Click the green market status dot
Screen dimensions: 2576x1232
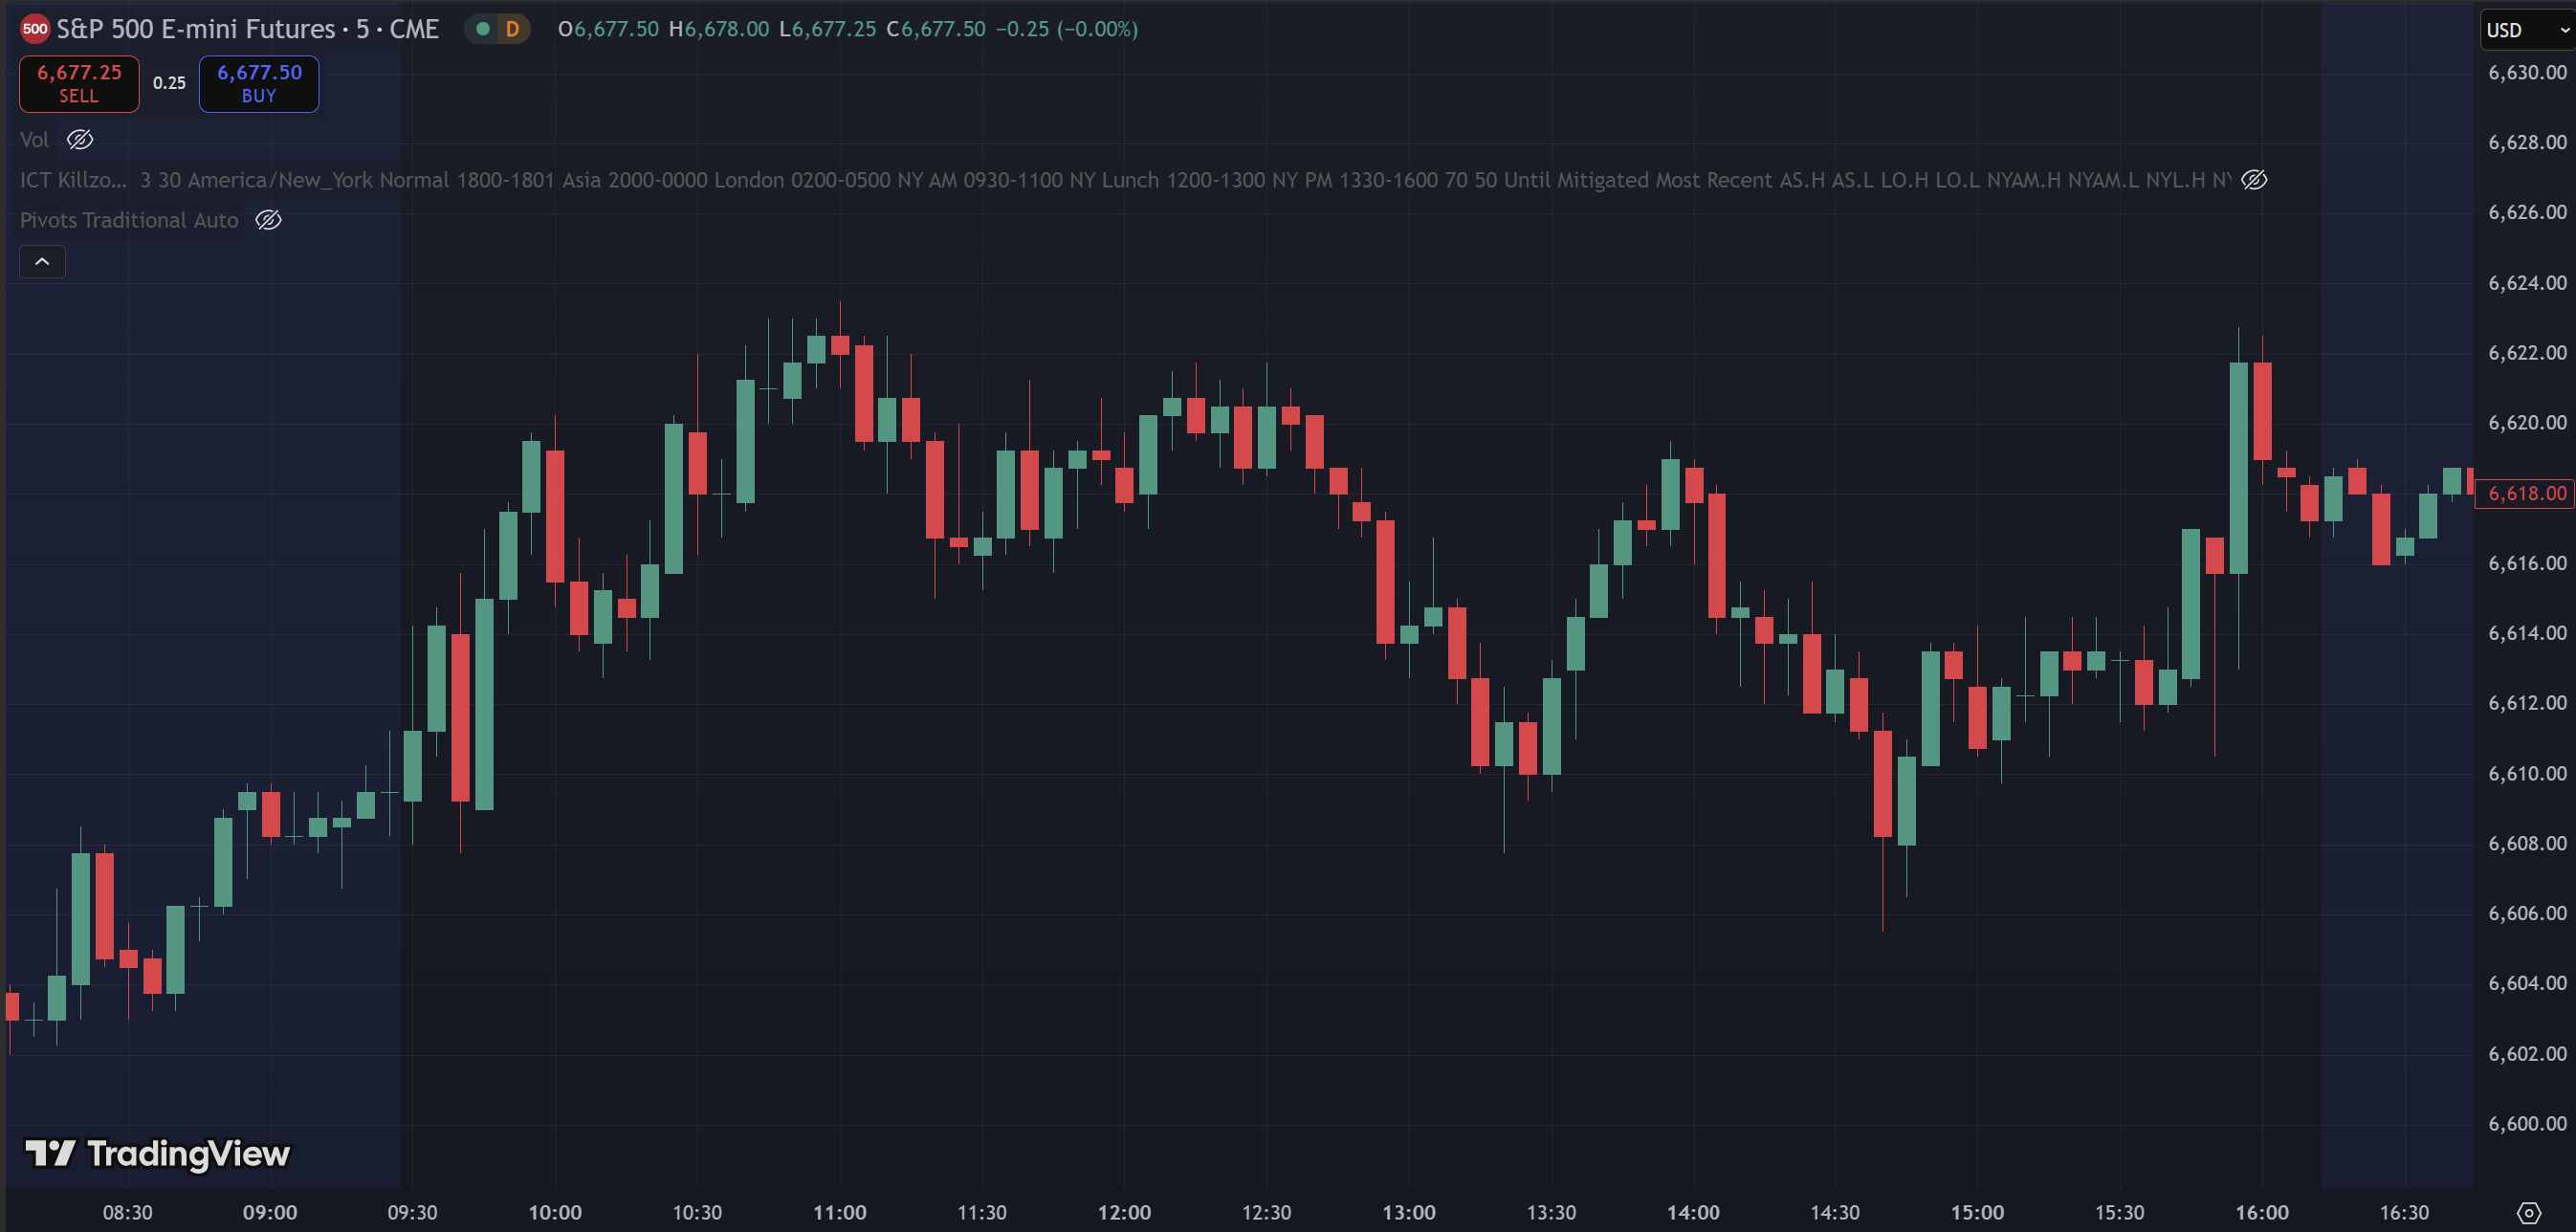483,29
